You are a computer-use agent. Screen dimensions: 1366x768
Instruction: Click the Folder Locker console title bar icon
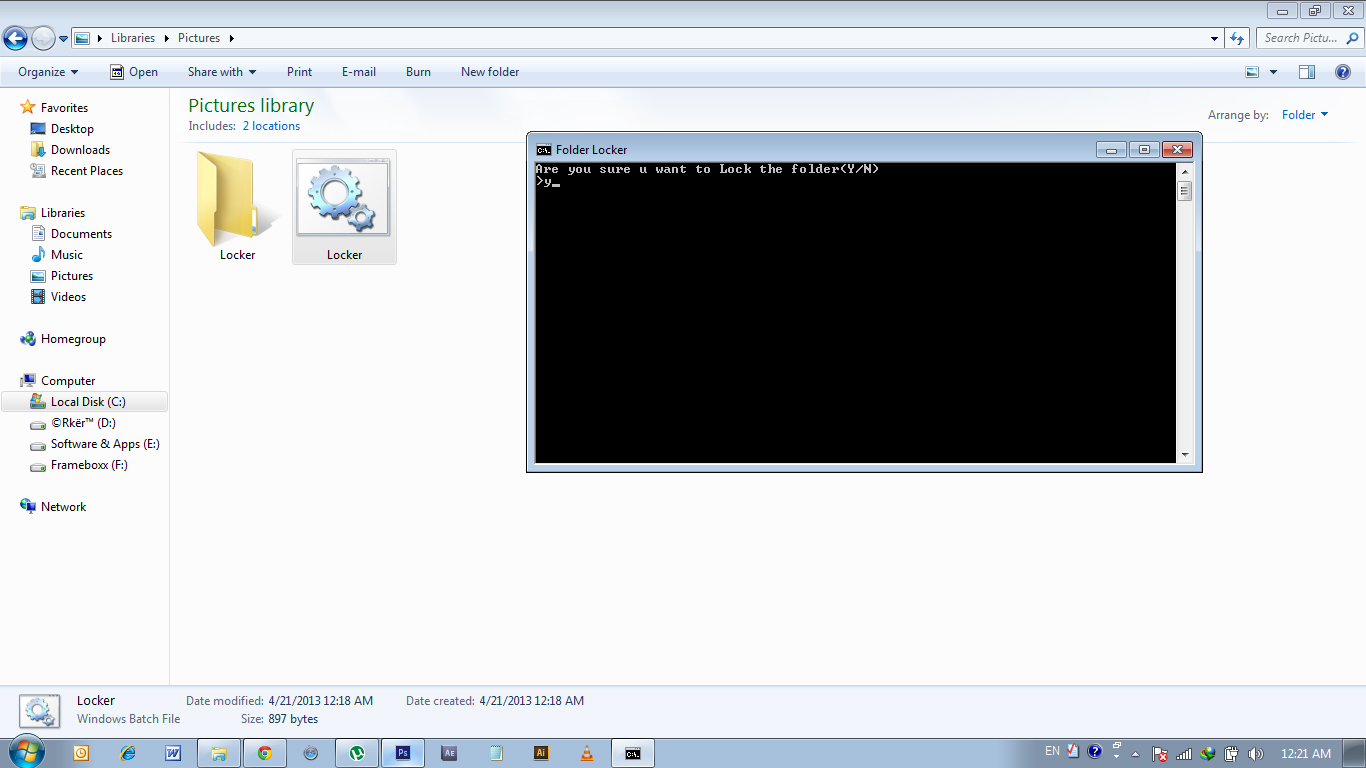coord(544,150)
